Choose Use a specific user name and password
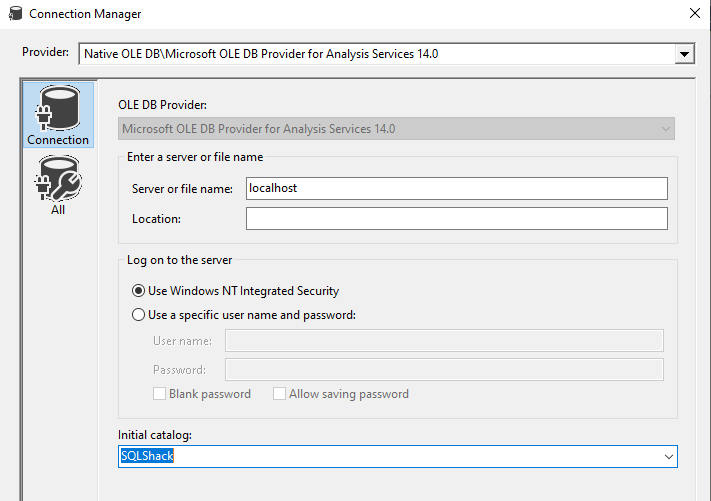 (x=138, y=315)
